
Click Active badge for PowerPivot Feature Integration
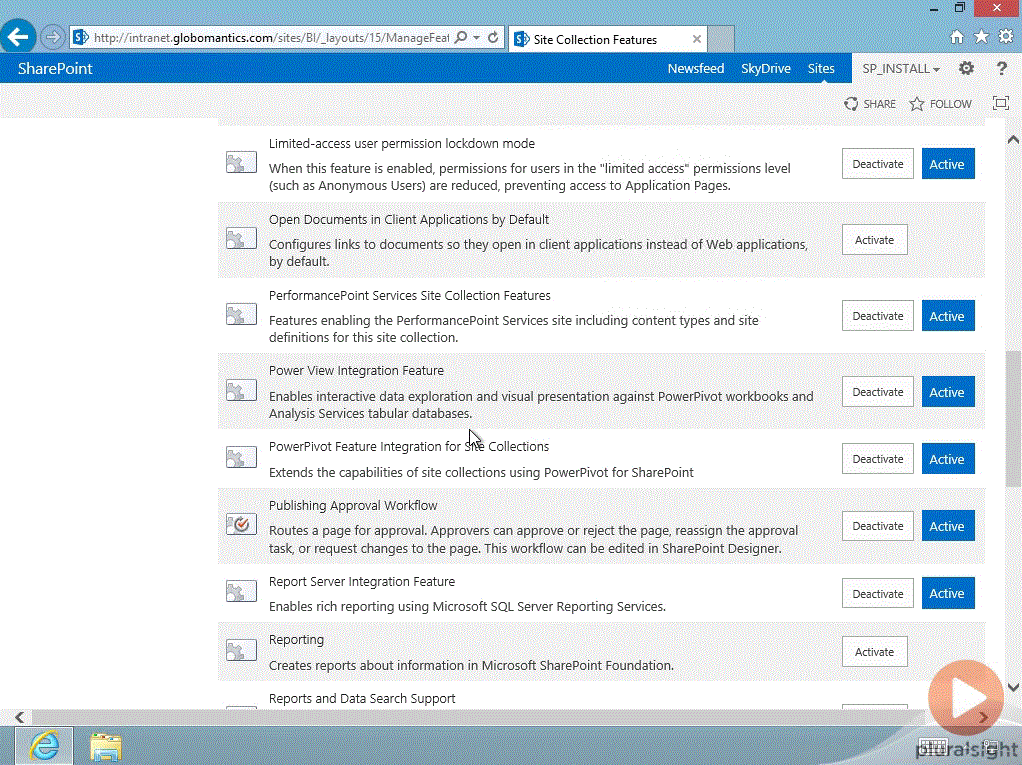click(x=948, y=459)
